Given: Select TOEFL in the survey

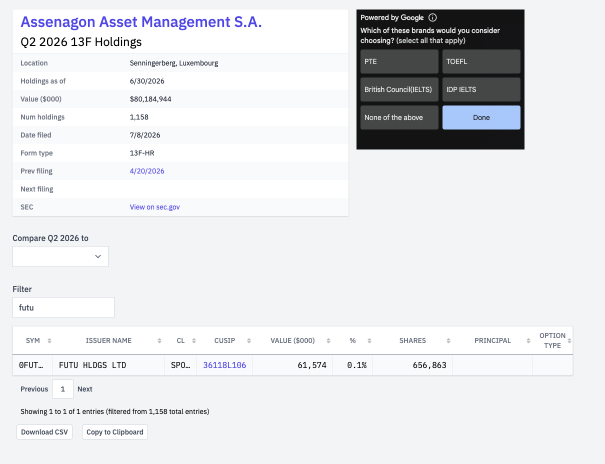Looking at the screenshot, I should pyautogui.click(x=481, y=61).
